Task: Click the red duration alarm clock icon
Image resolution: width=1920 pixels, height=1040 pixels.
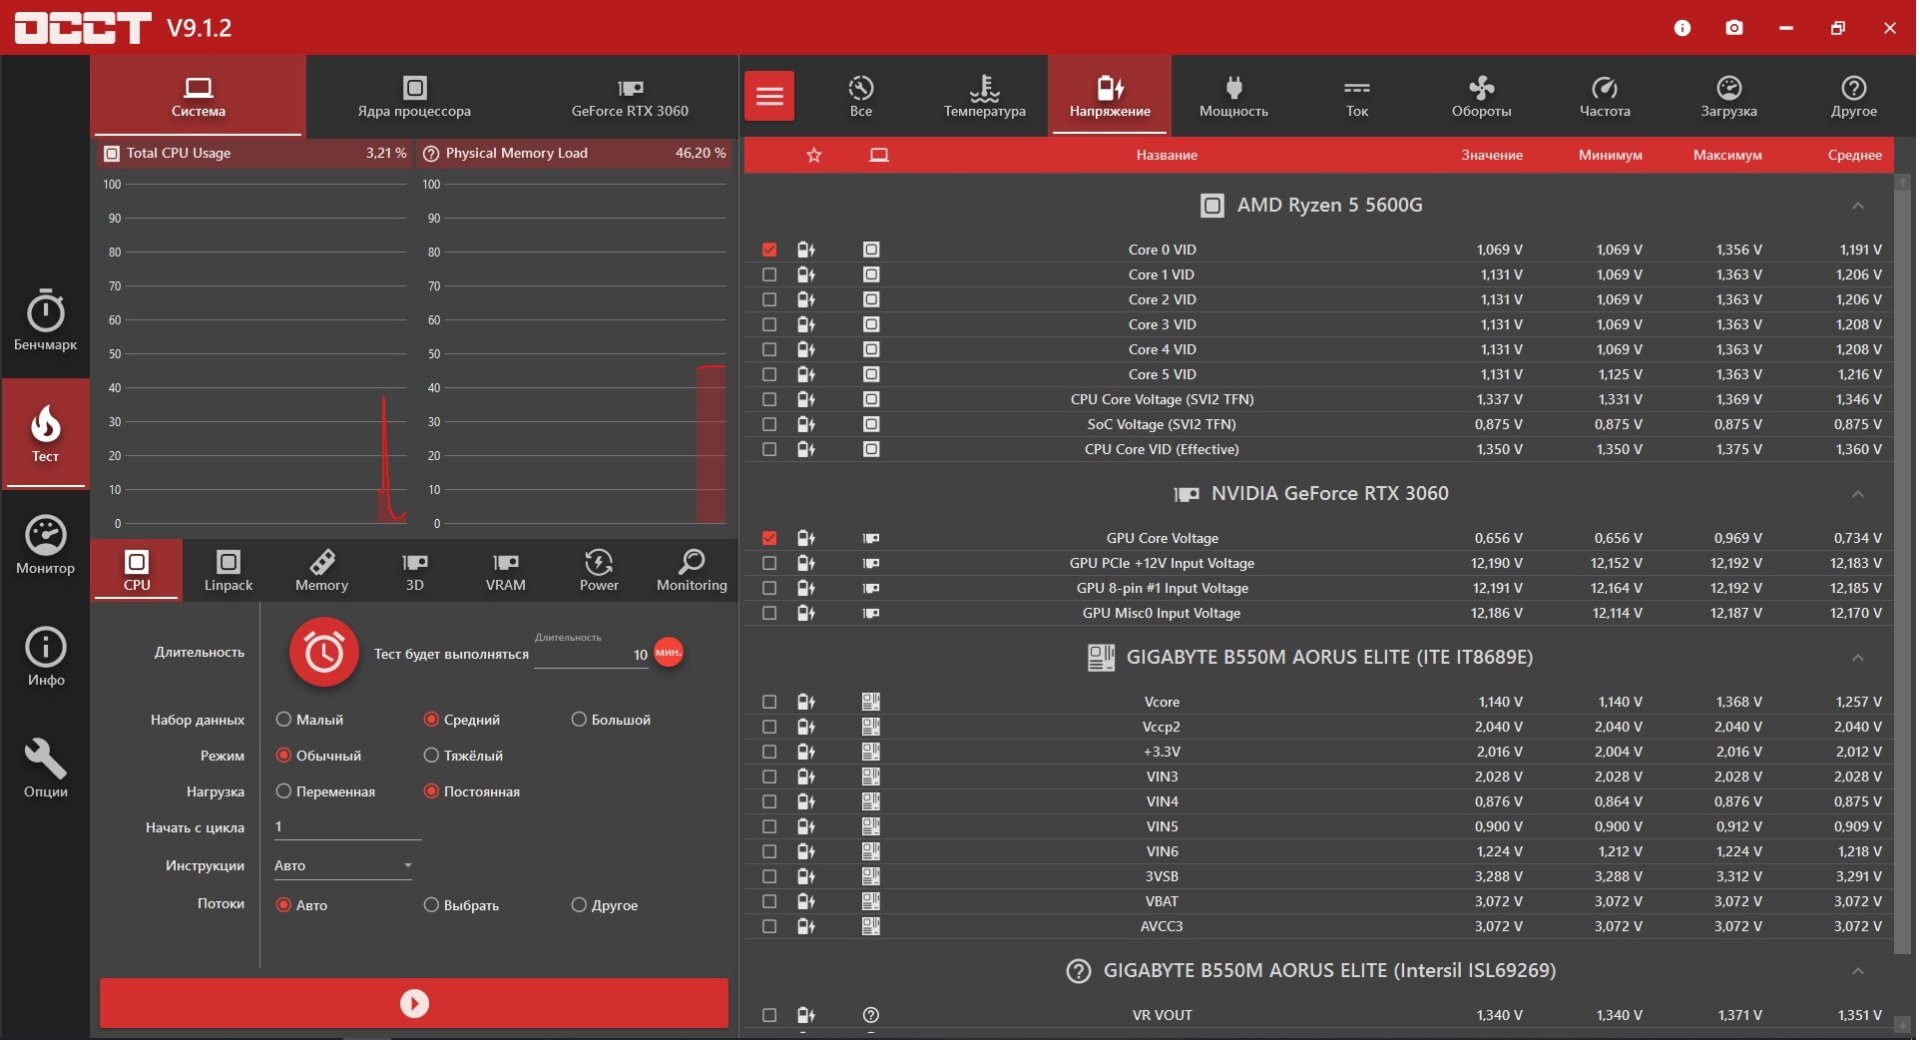Action: [323, 653]
